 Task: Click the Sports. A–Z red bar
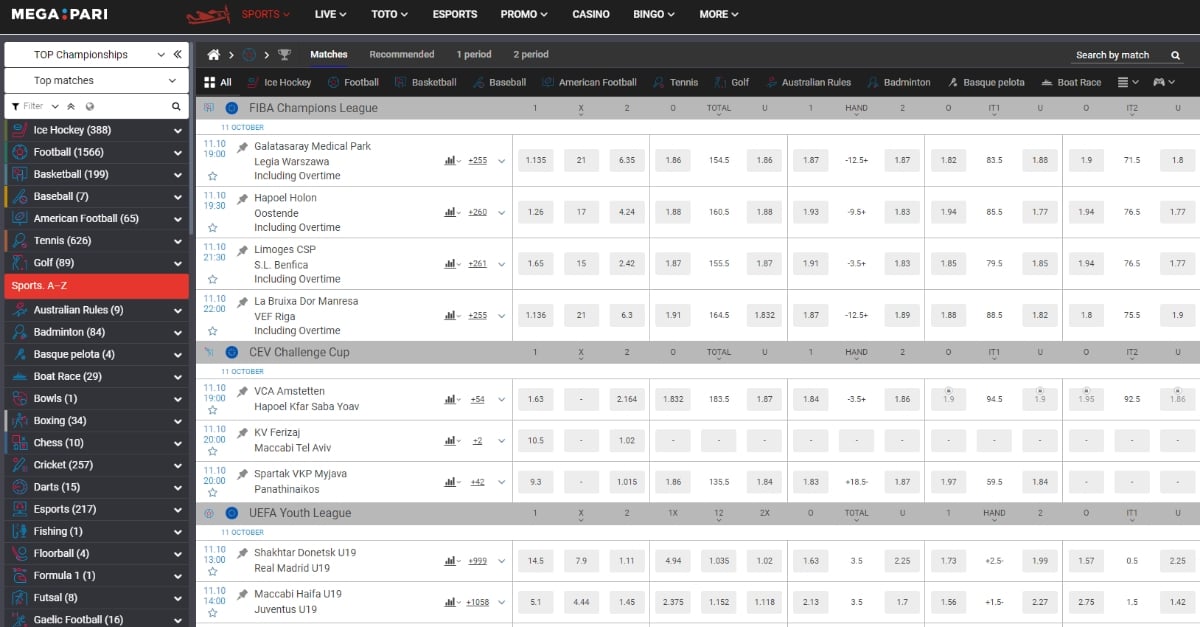(x=96, y=285)
